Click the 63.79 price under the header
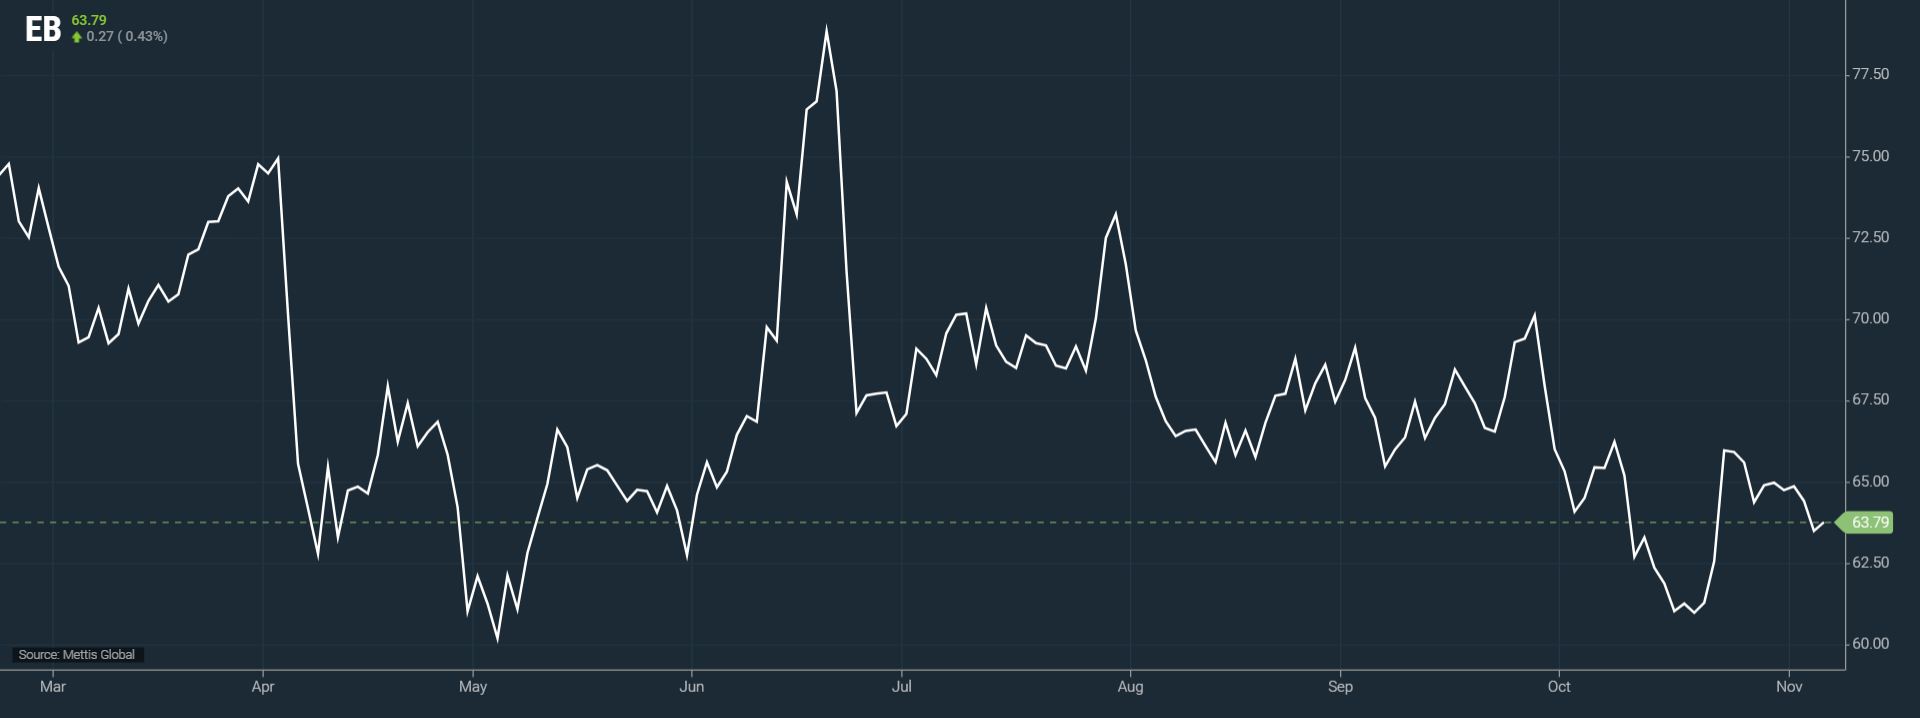1920x718 pixels. click(89, 20)
